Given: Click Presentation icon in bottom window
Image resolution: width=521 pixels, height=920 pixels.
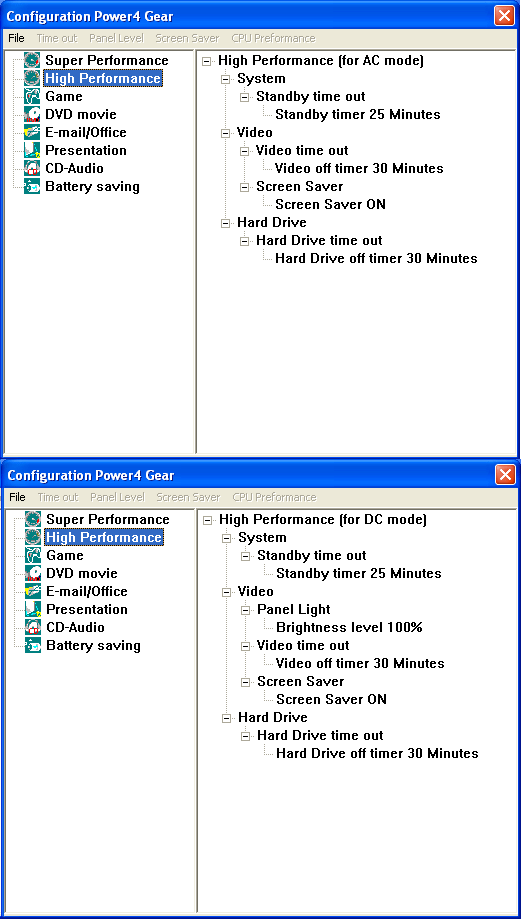Looking at the screenshot, I should click(x=33, y=609).
